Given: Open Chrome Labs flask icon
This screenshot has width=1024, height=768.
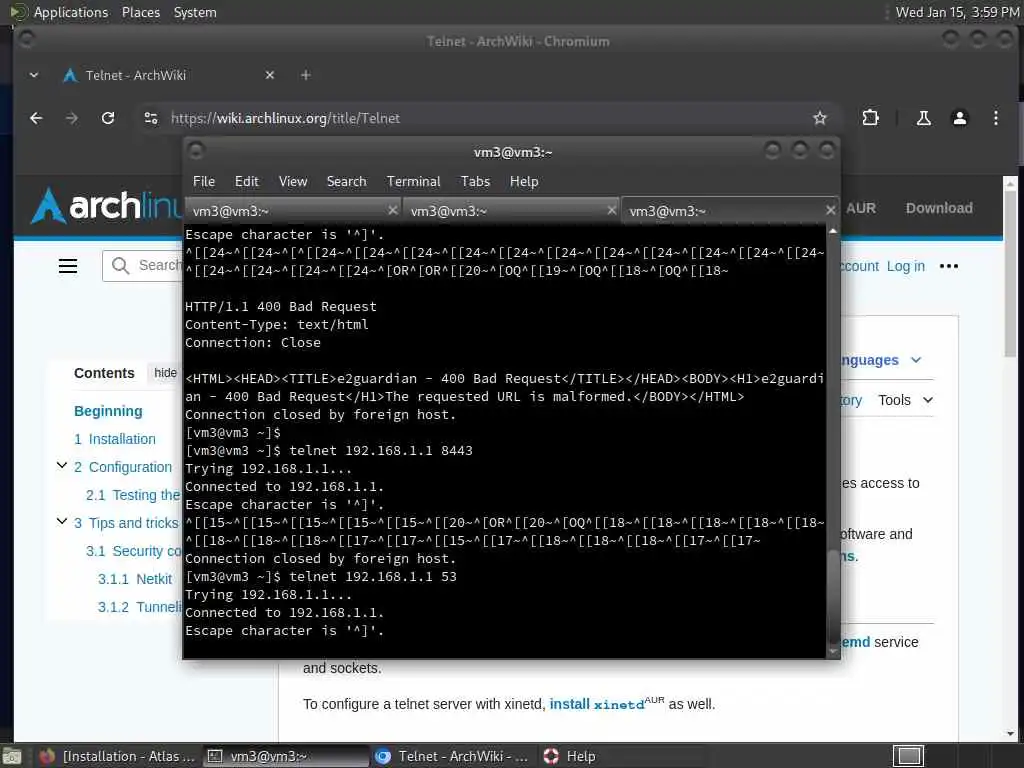Looking at the screenshot, I should pyautogui.click(x=923, y=118).
